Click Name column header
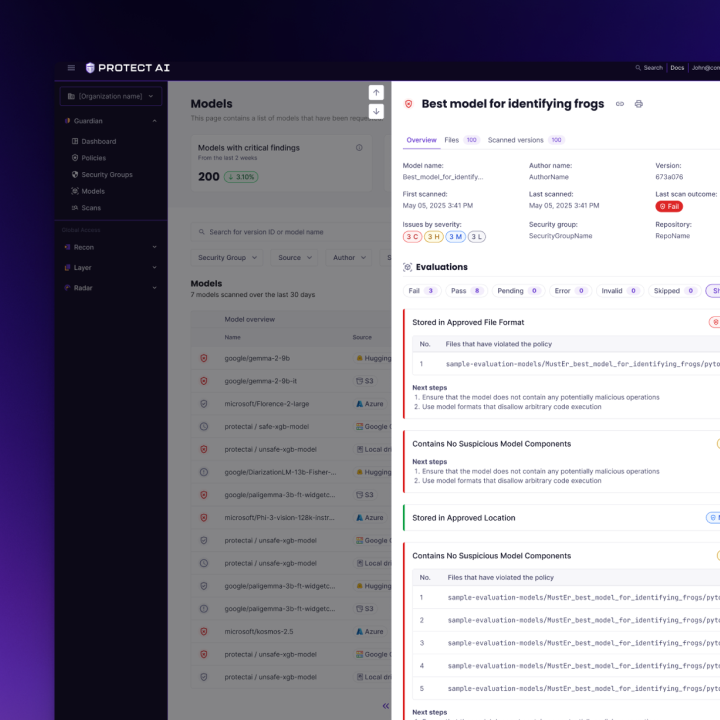Image resolution: width=720 pixels, height=720 pixels. pyautogui.click(x=232, y=338)
